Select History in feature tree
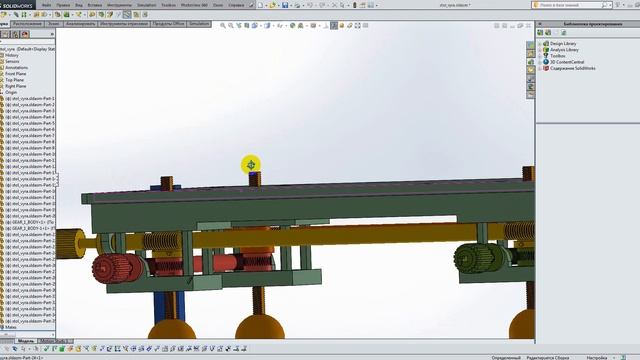This screenshot has height=360, width=640. coord(12,55)
